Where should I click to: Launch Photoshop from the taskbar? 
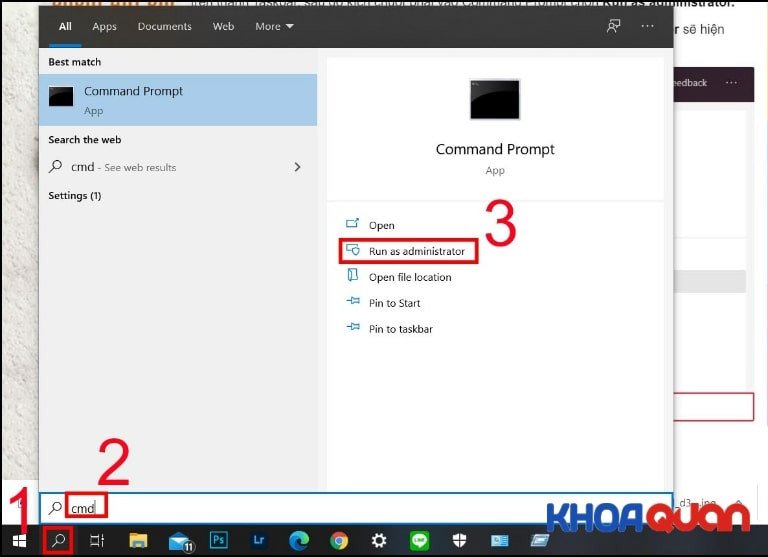coord(218,540)
